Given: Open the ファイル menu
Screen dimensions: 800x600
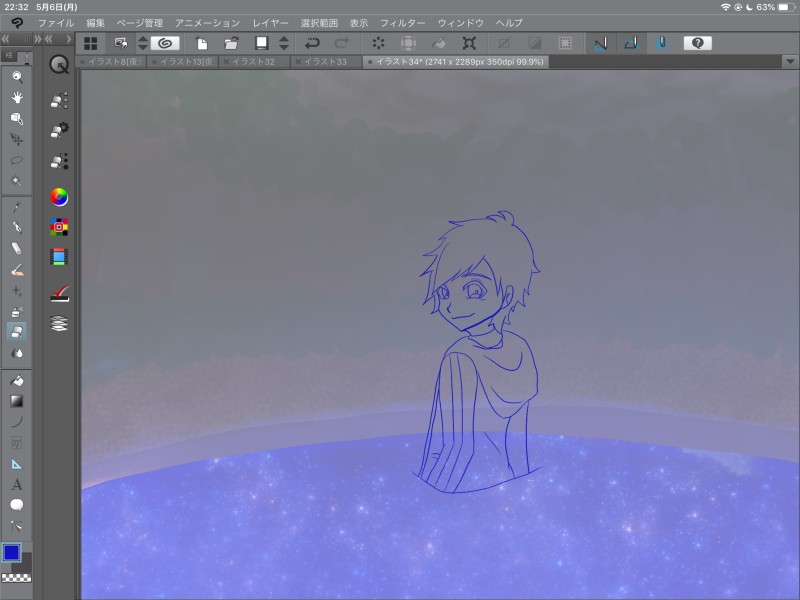Looking at the screenshot, I should click(56, 23).
